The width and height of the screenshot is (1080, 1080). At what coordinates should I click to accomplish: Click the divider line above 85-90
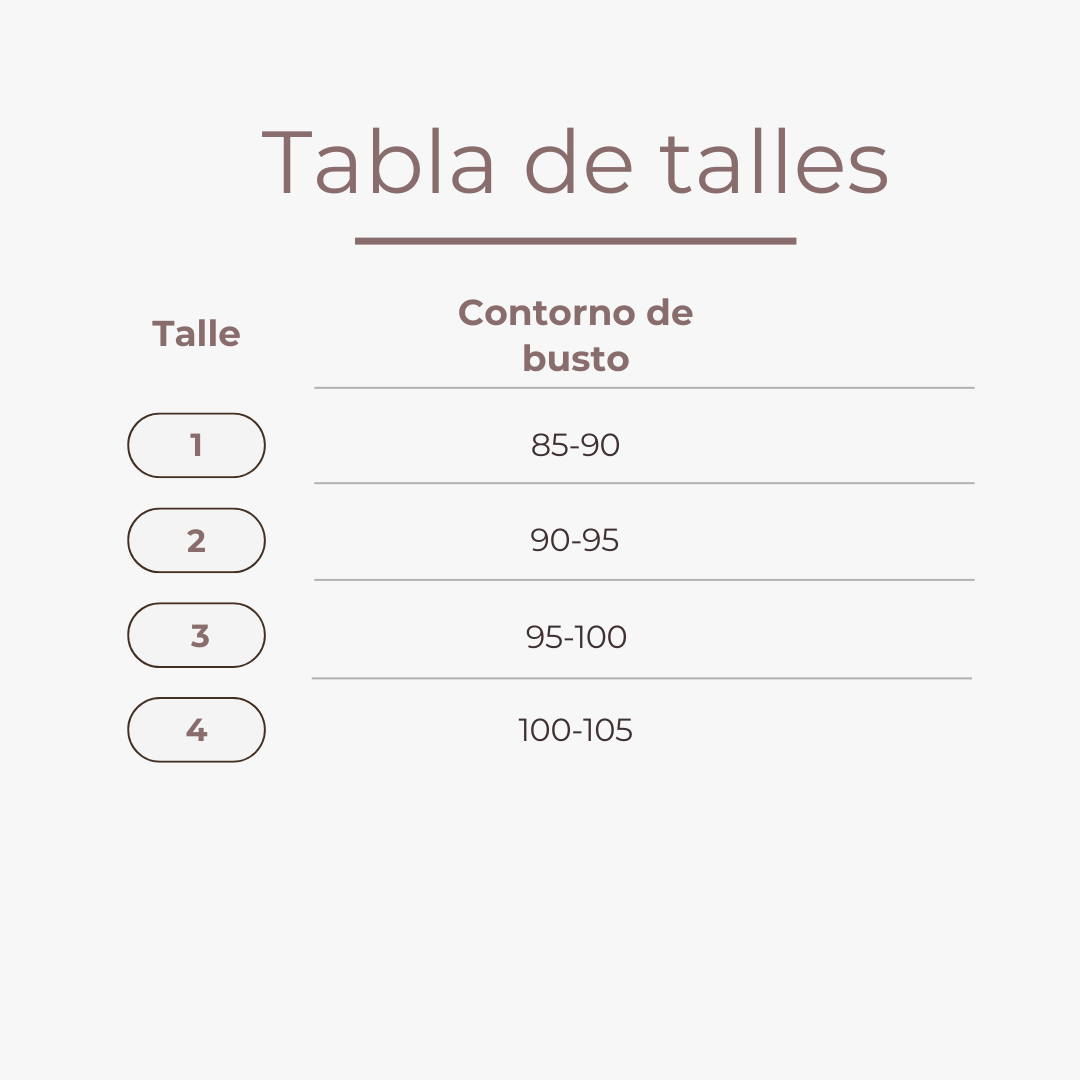644,387
